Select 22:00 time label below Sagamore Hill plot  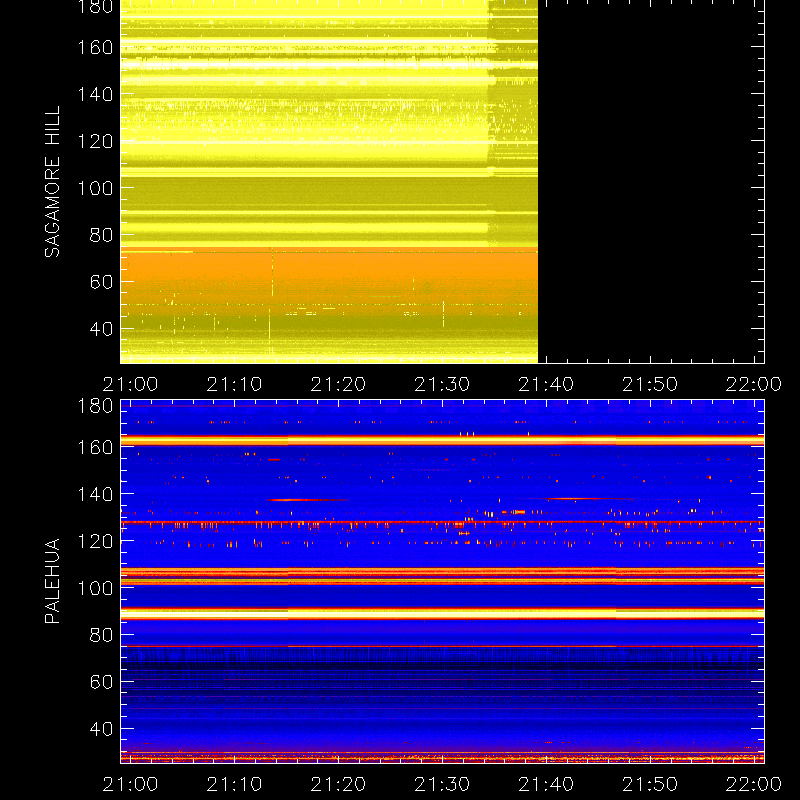click(754, 384)
